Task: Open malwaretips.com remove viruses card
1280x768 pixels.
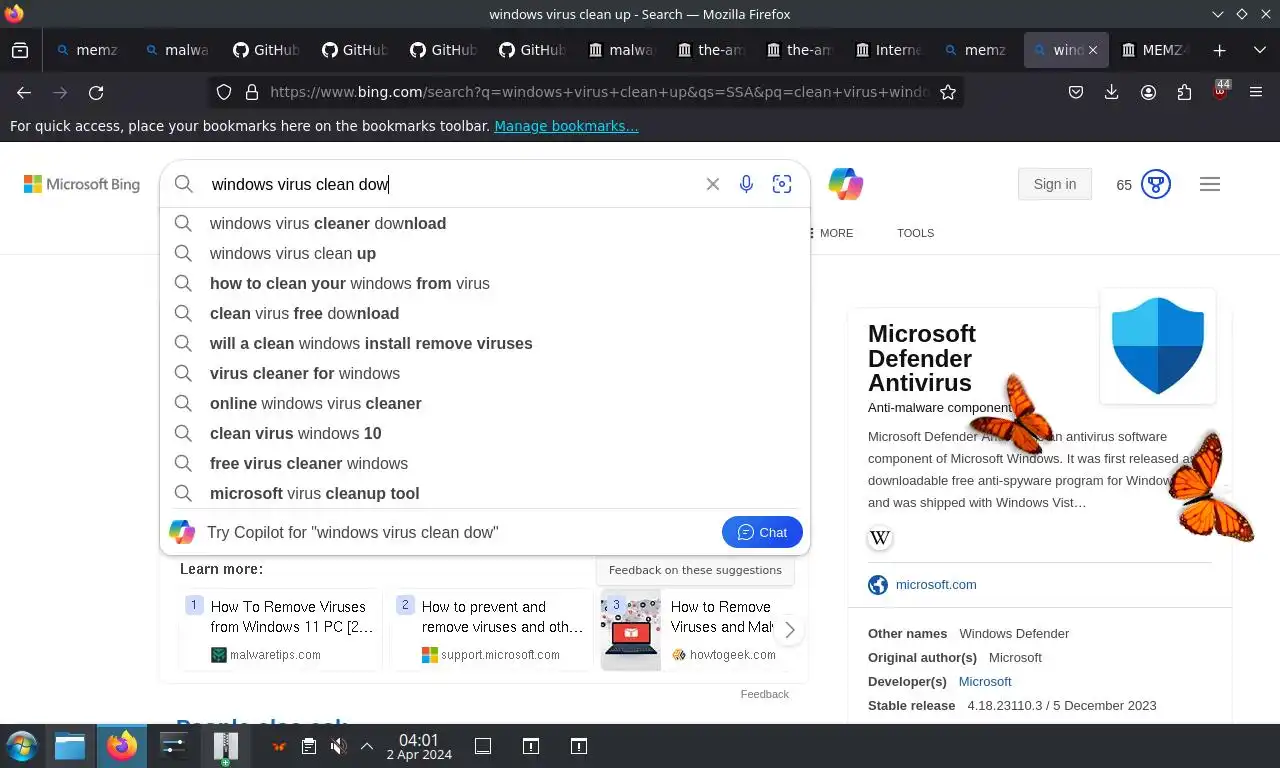Action: [281, 630]
